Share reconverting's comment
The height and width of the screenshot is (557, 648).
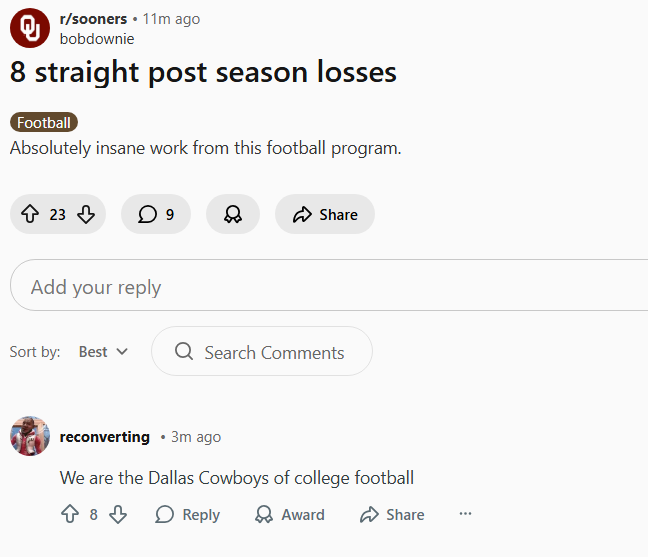(x=392, y=514)
